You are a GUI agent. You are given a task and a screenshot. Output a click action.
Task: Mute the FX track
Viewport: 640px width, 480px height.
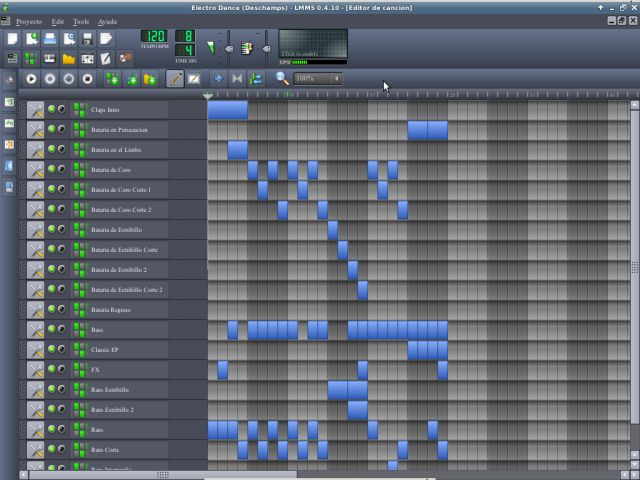(51, 369)
